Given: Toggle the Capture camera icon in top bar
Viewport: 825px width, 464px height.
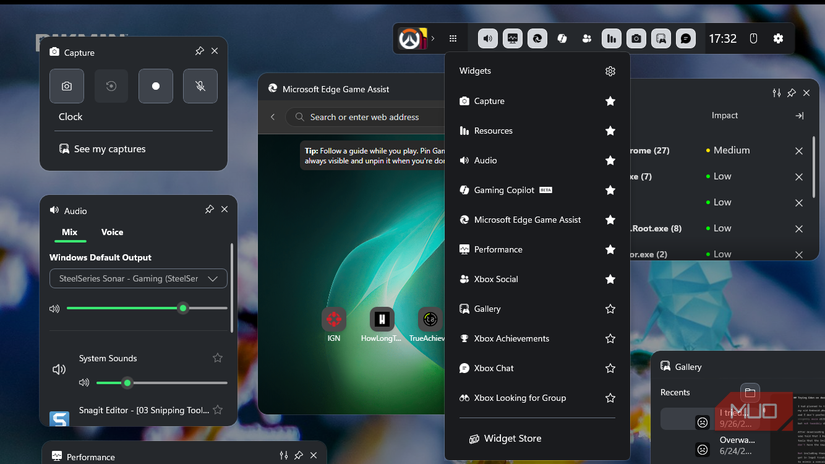Looking at the screenshot, I should pyautogui.click(x=636, y=38).
